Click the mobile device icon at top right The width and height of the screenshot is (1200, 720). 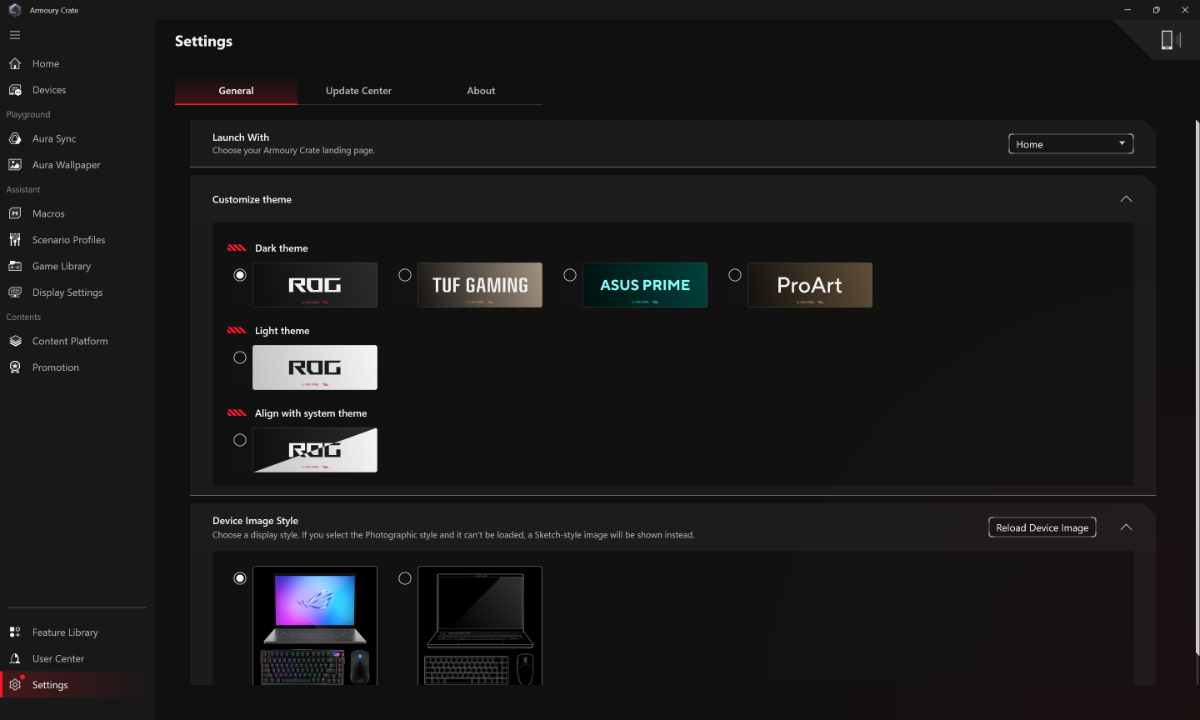click(1167, 40)
